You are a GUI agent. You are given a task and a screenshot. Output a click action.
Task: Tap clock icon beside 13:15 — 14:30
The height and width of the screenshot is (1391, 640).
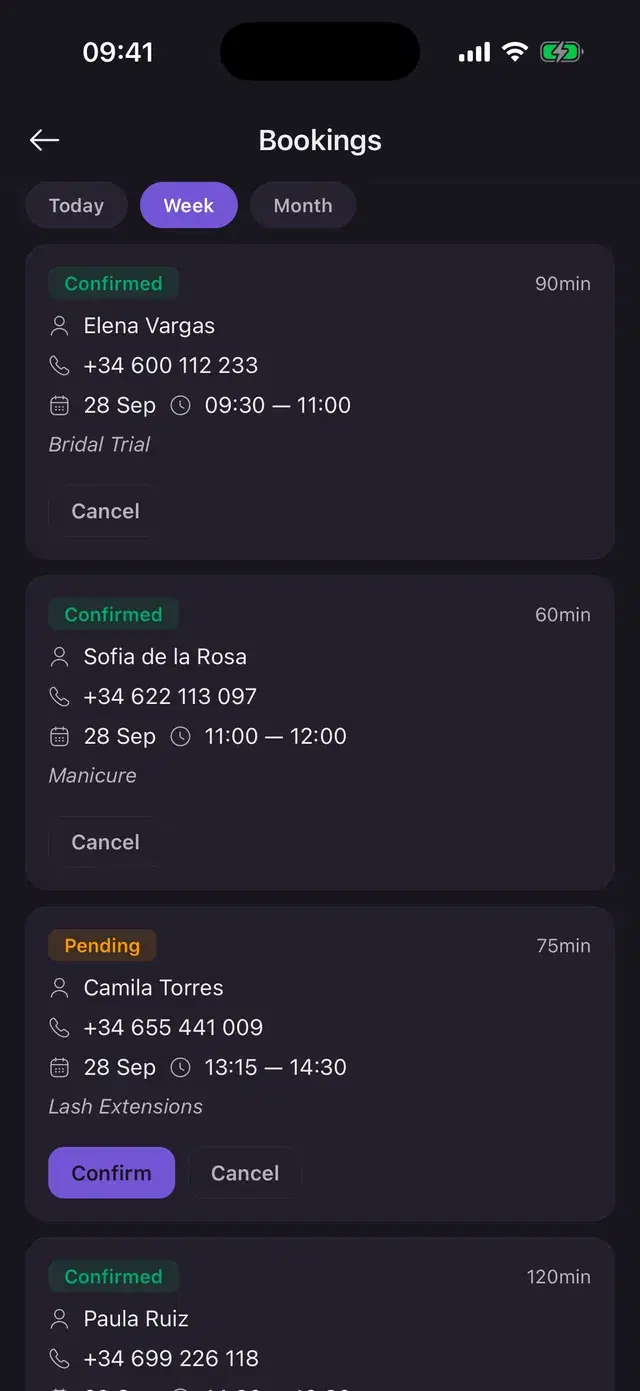[x=180, y=1067]
